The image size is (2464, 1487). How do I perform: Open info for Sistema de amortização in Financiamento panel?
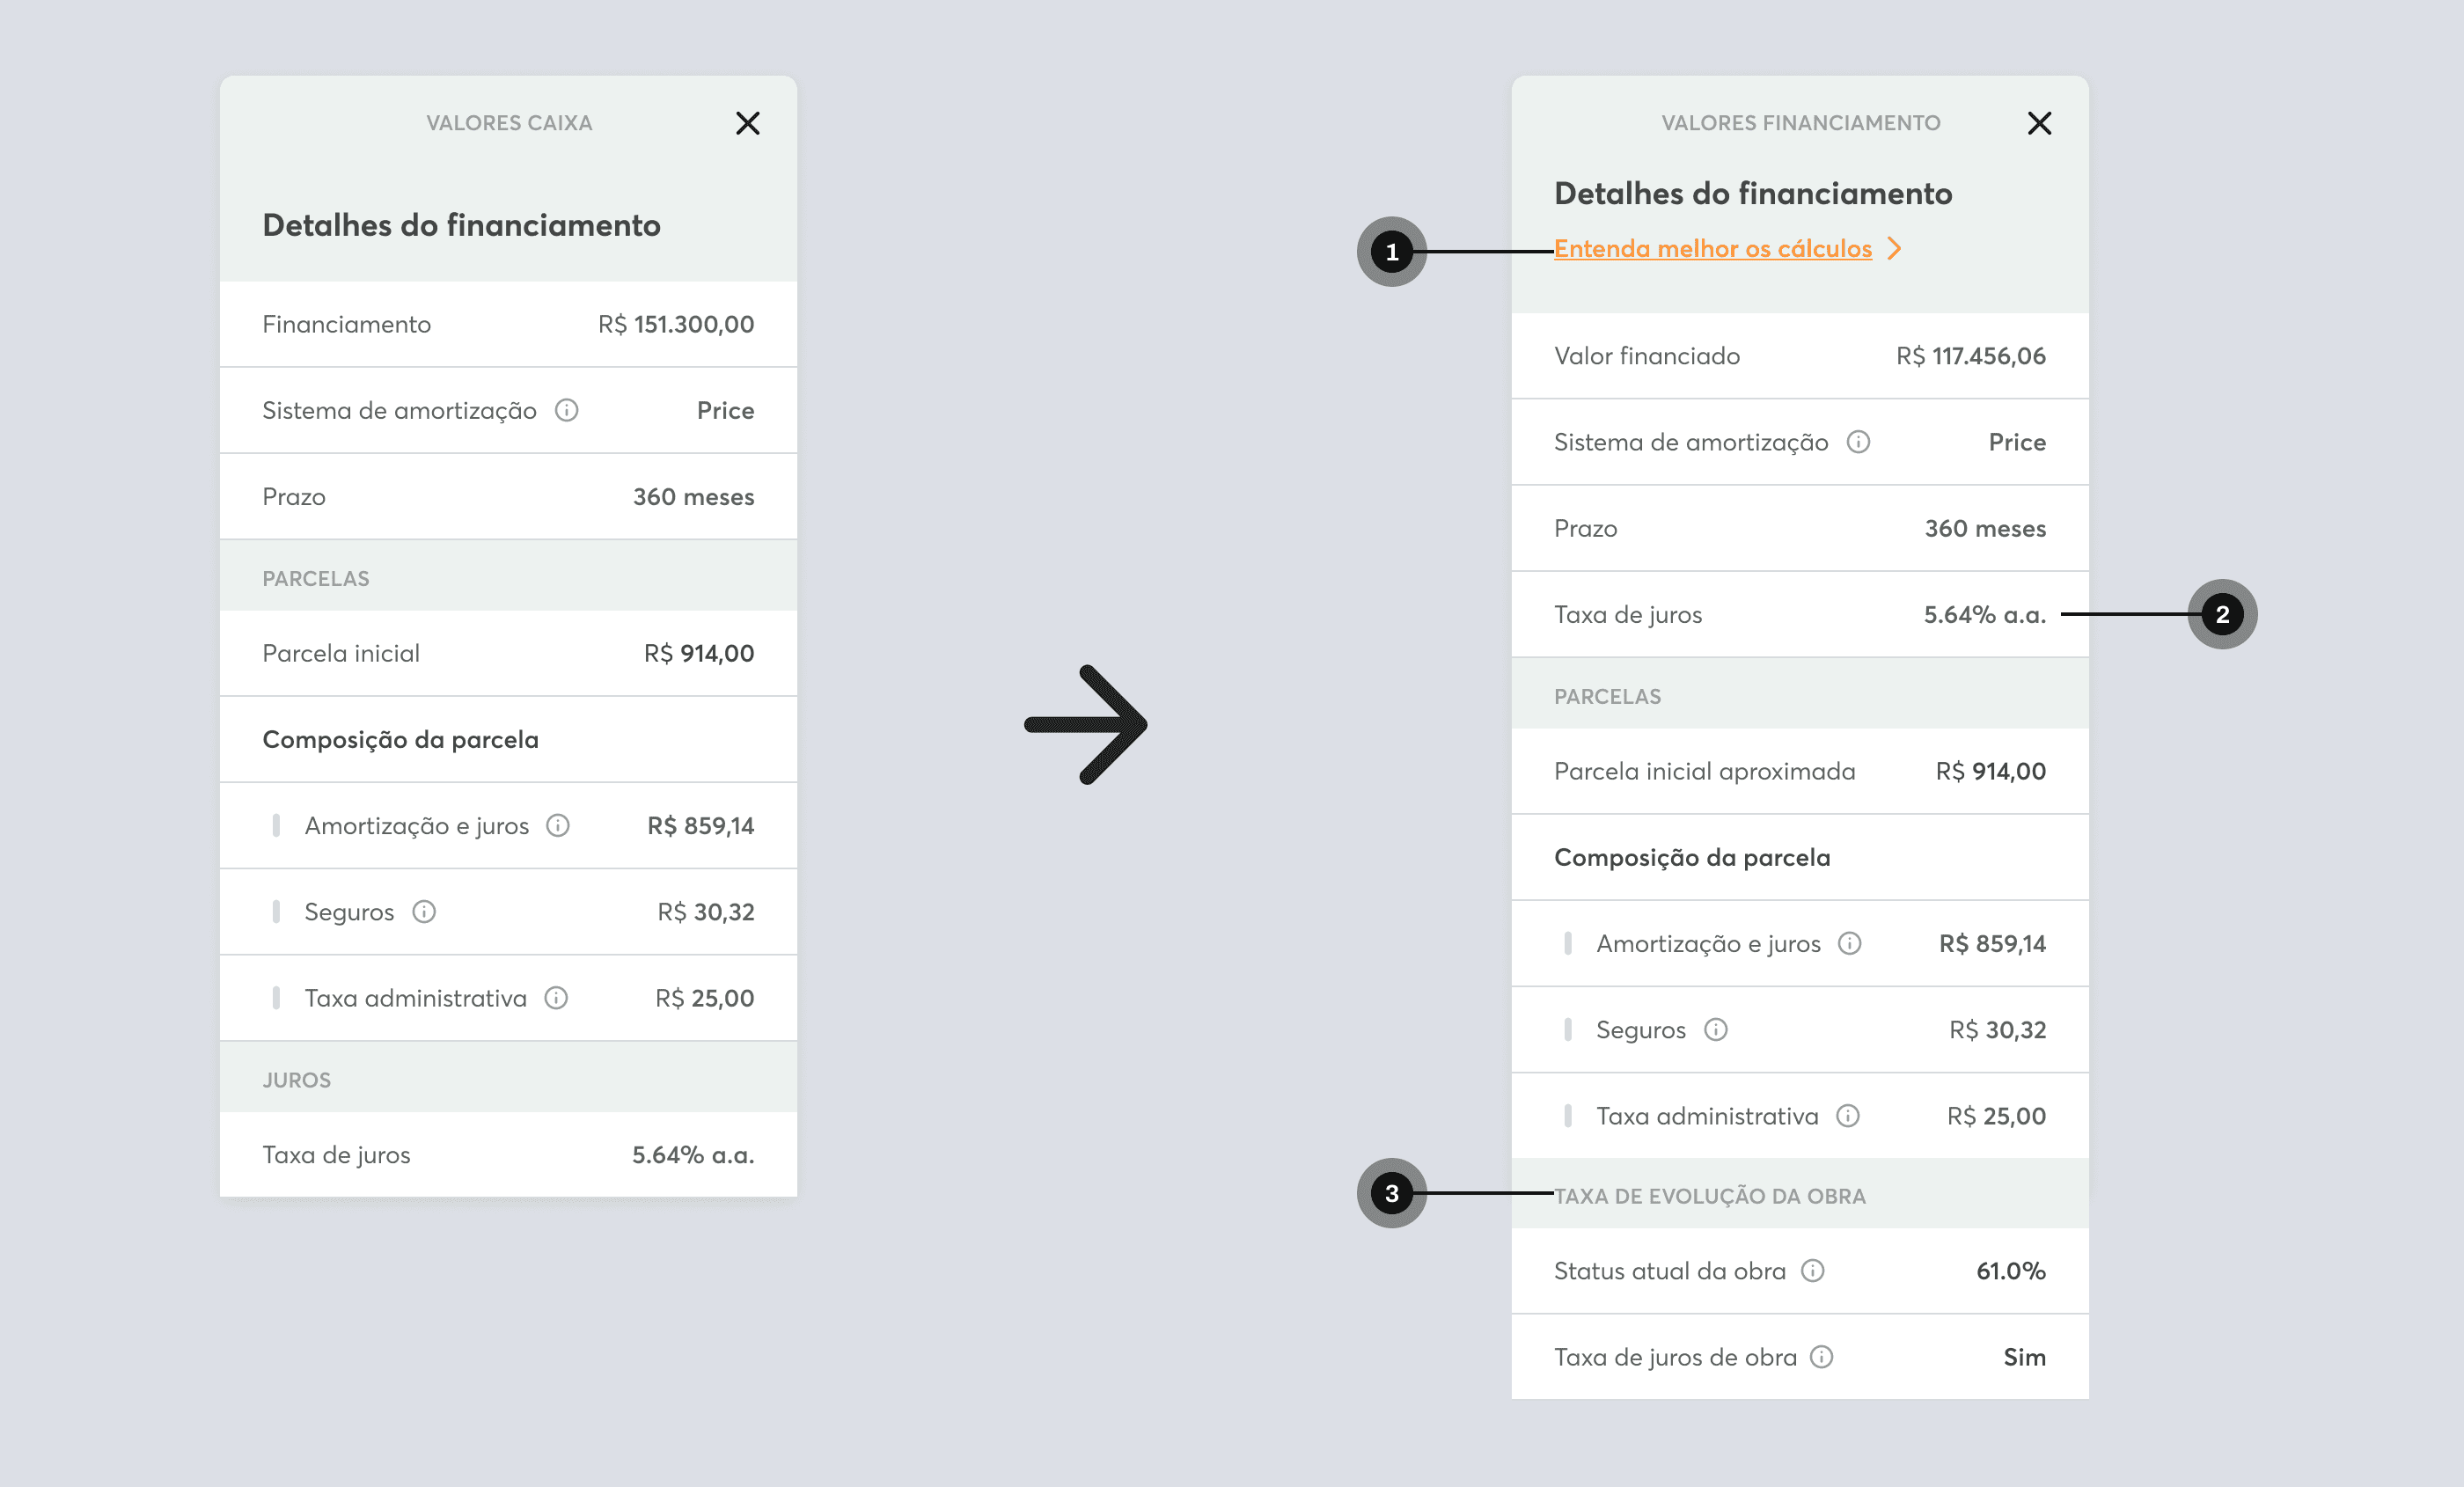[1858, 442]
